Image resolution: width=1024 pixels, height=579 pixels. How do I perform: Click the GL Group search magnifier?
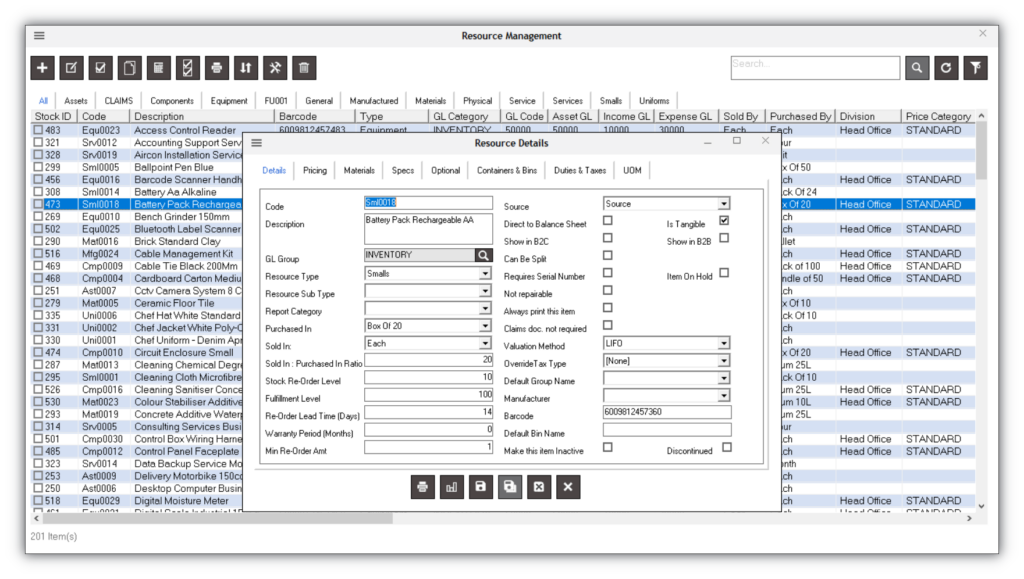click(x=483, y=255)
